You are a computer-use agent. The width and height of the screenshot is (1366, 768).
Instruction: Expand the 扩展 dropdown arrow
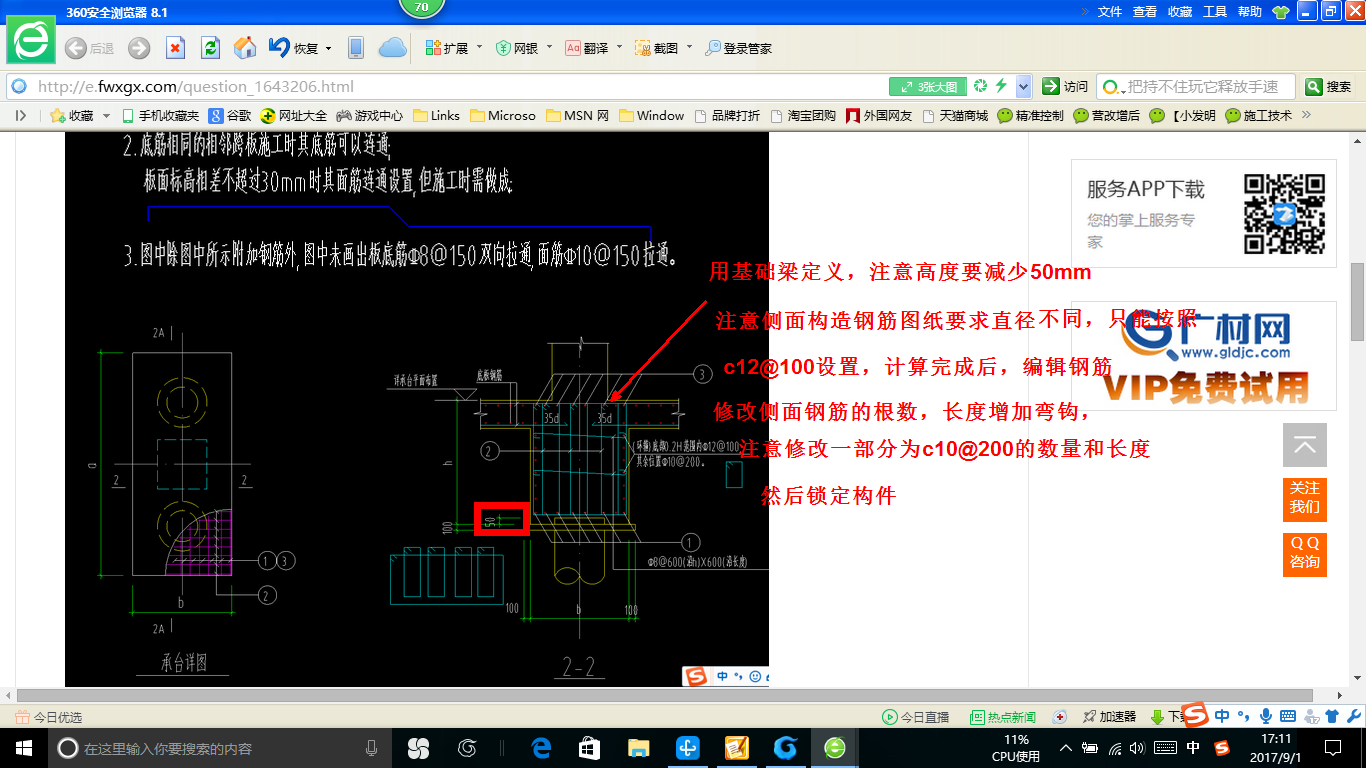[479, 48]
